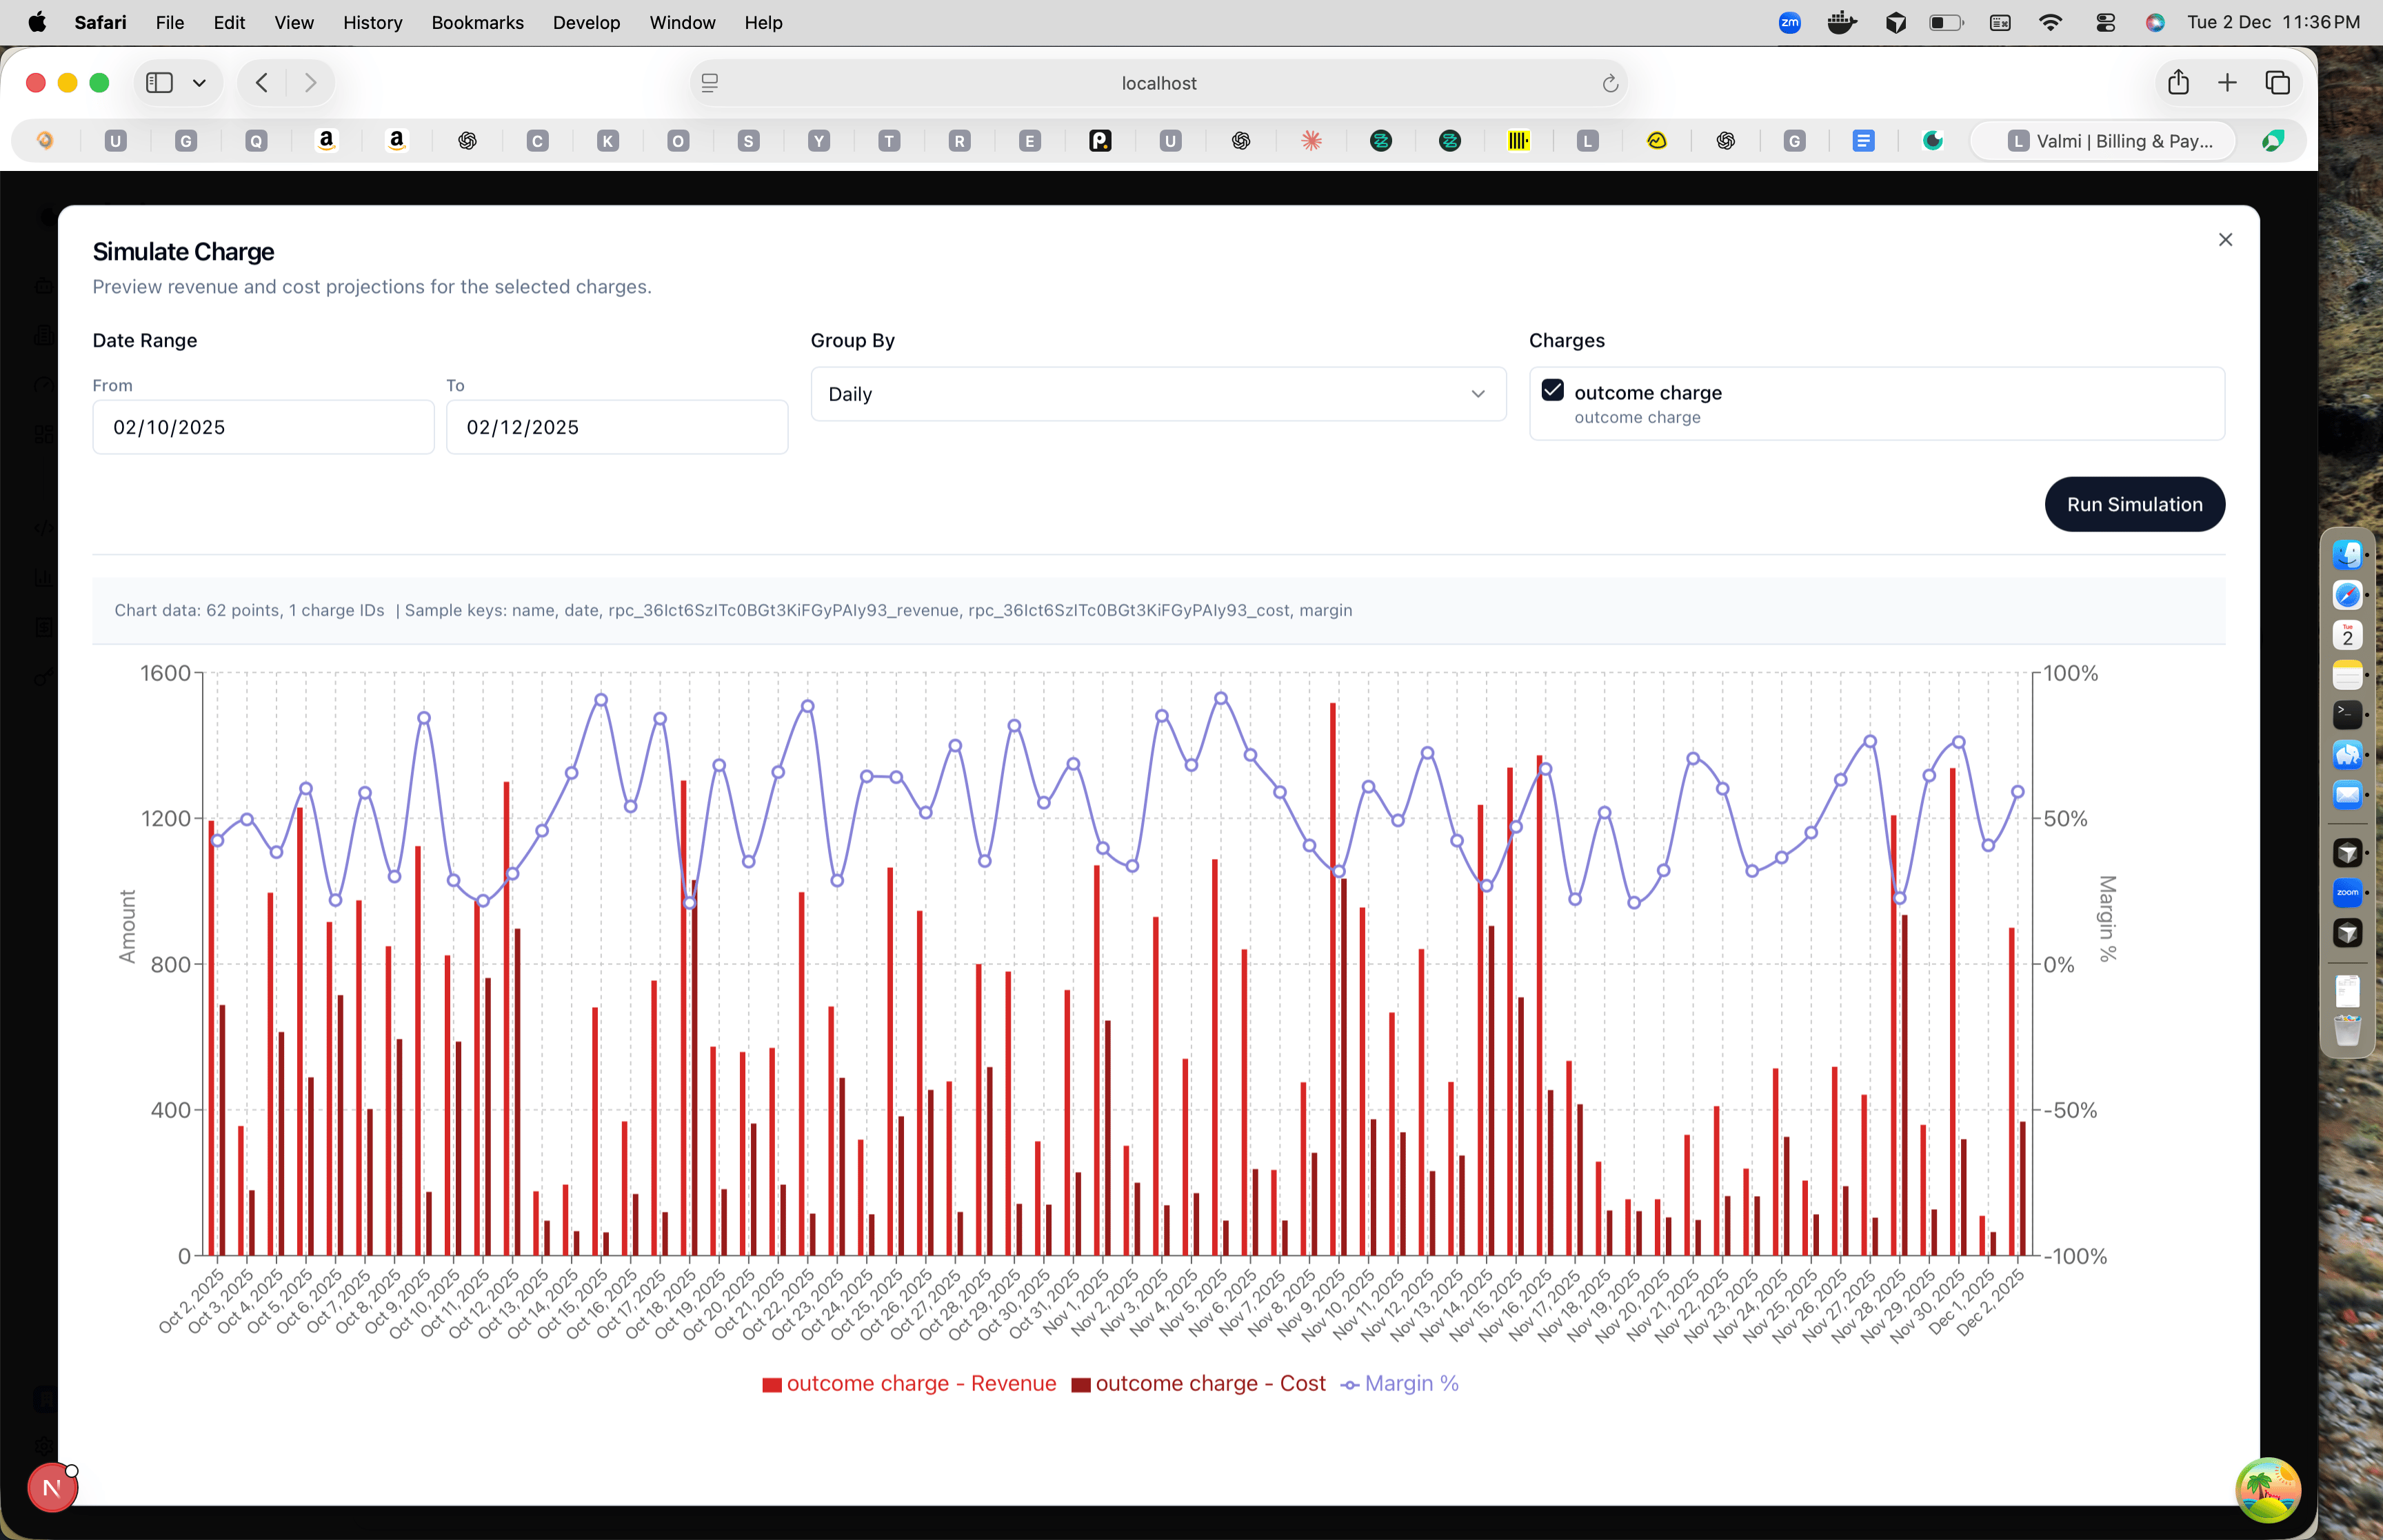Switch to Valmi Billing & Pay tab

click(x=2103, y=141)
